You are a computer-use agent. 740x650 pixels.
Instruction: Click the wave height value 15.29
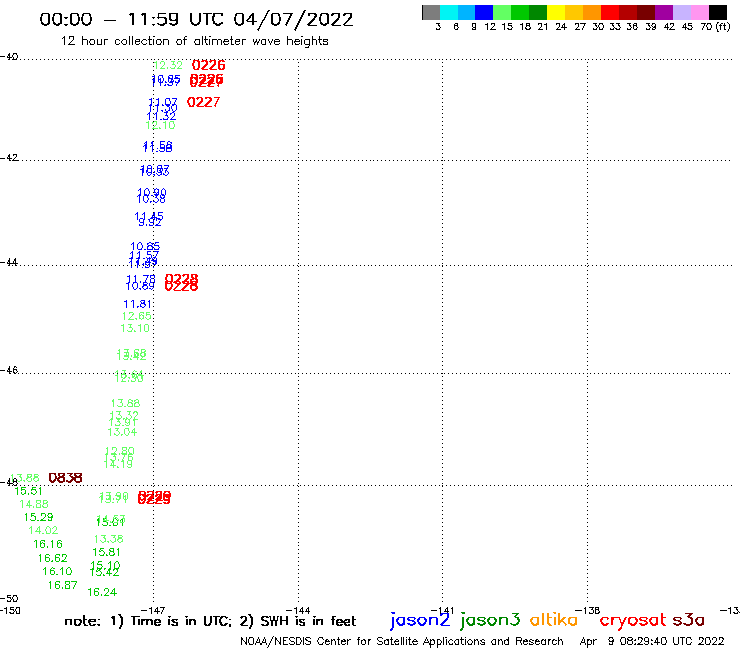tap(38, 517)
